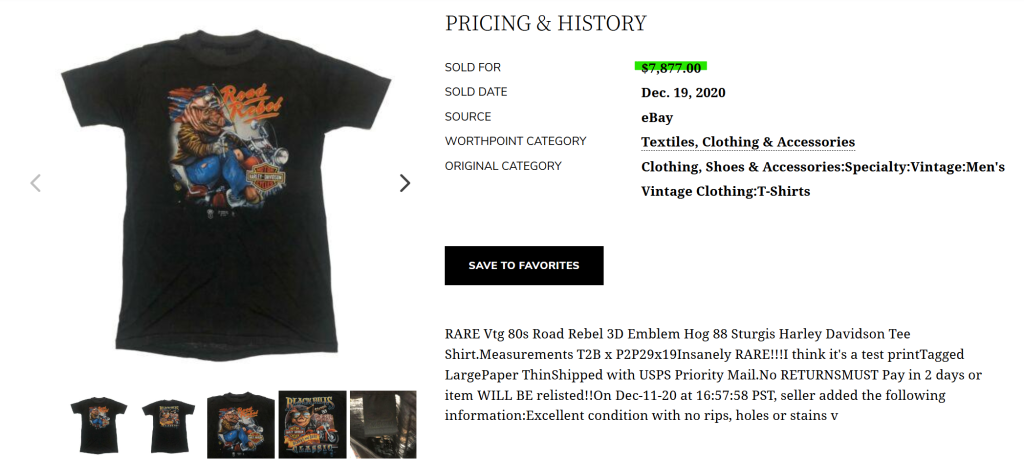Click the previous image arrow

click(36, 183)
